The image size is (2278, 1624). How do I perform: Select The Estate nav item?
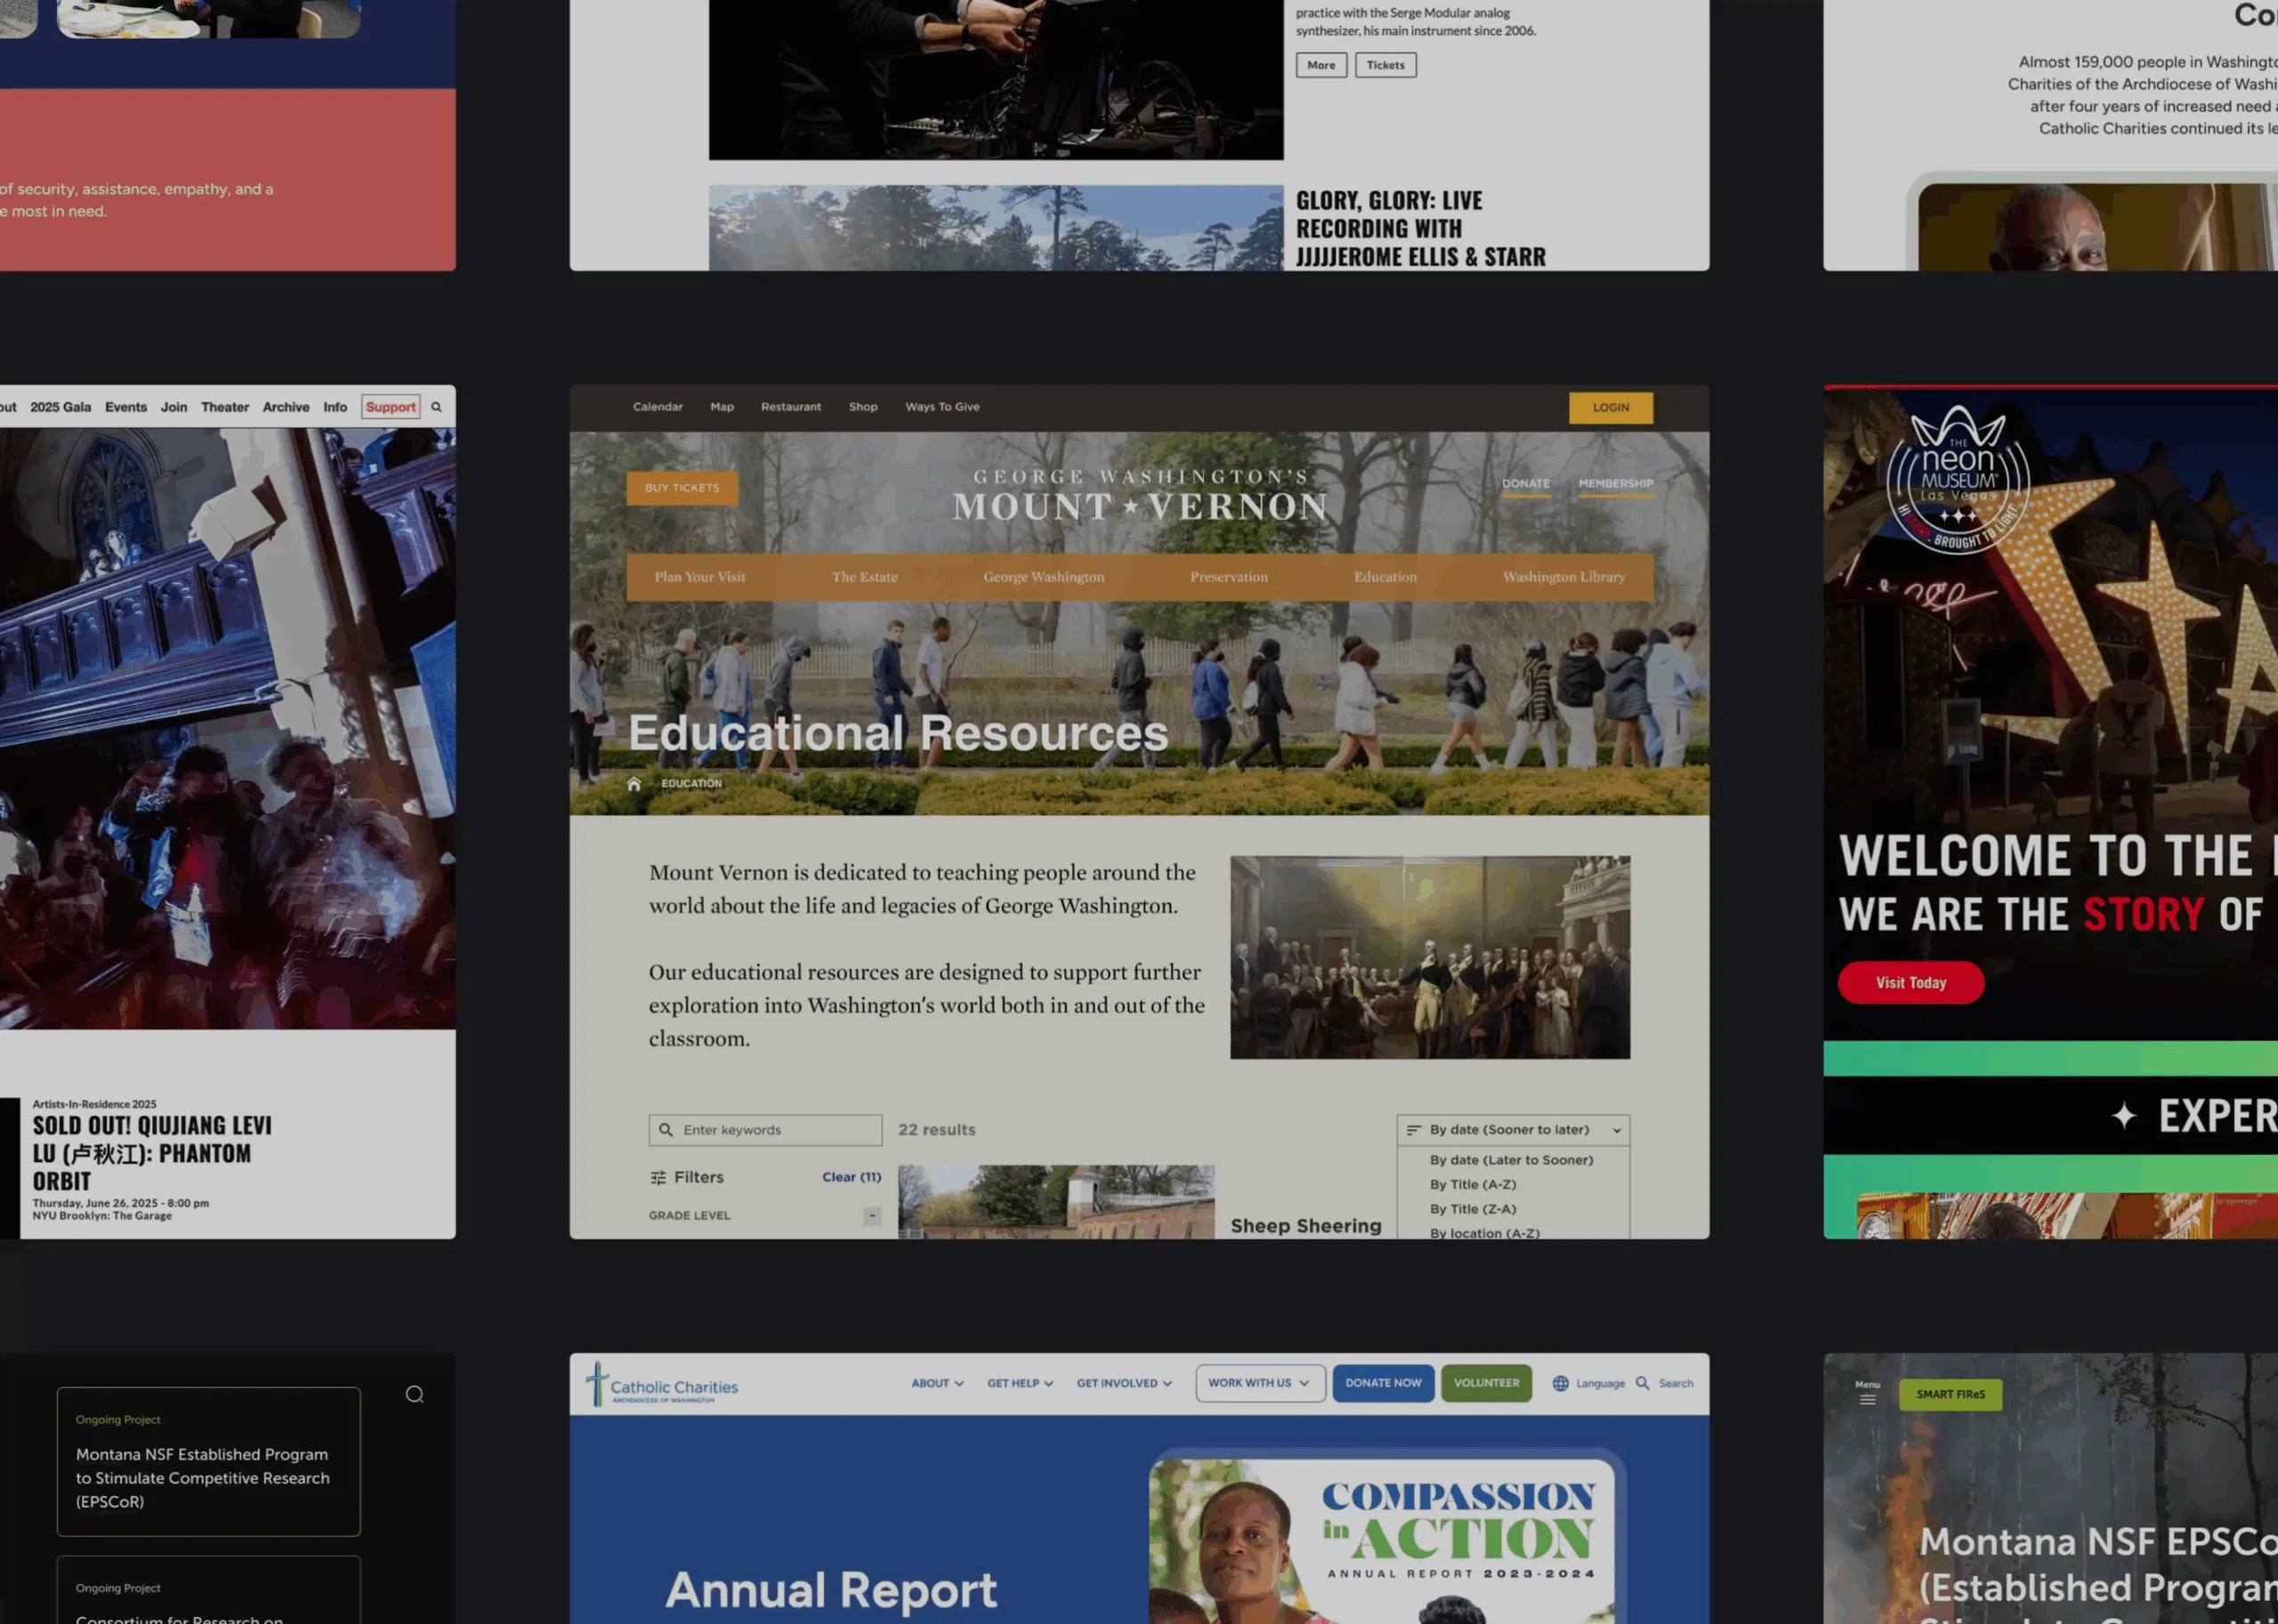(865, 577)
